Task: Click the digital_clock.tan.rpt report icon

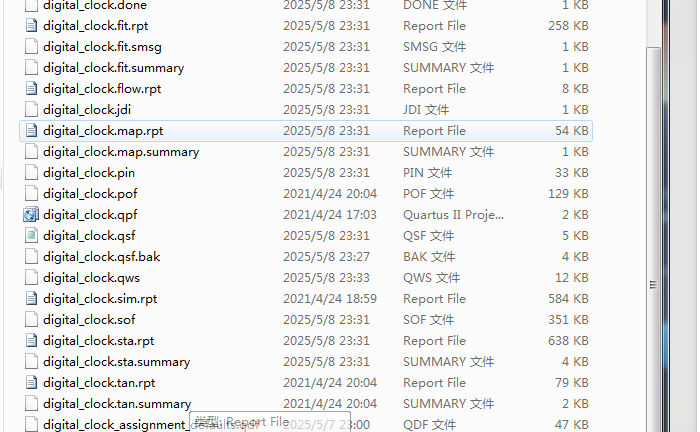Action: (31, 382)
